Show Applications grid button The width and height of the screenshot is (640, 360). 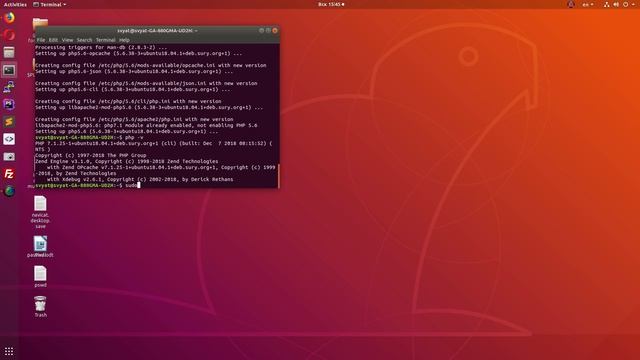click(9, 351)
